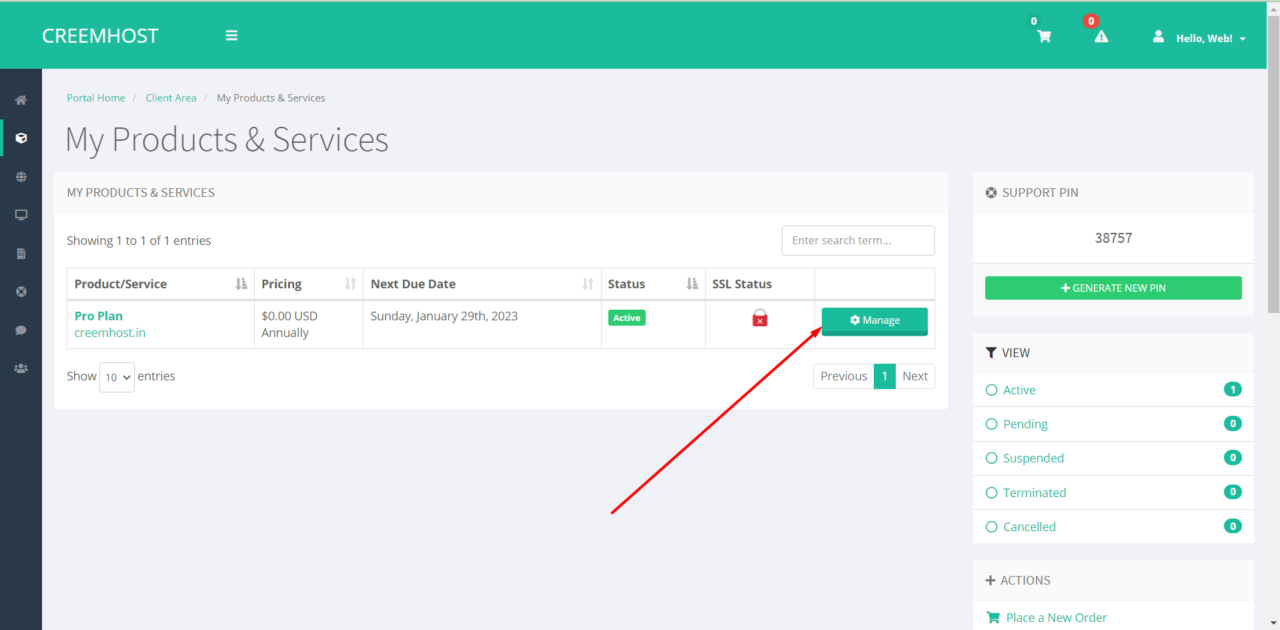Image resolution: width=1280 pixels, height=630 pixels.
Task: Click the $0.00 USD pricing cell
Action: pyautogui.click(x=308, y=324)
